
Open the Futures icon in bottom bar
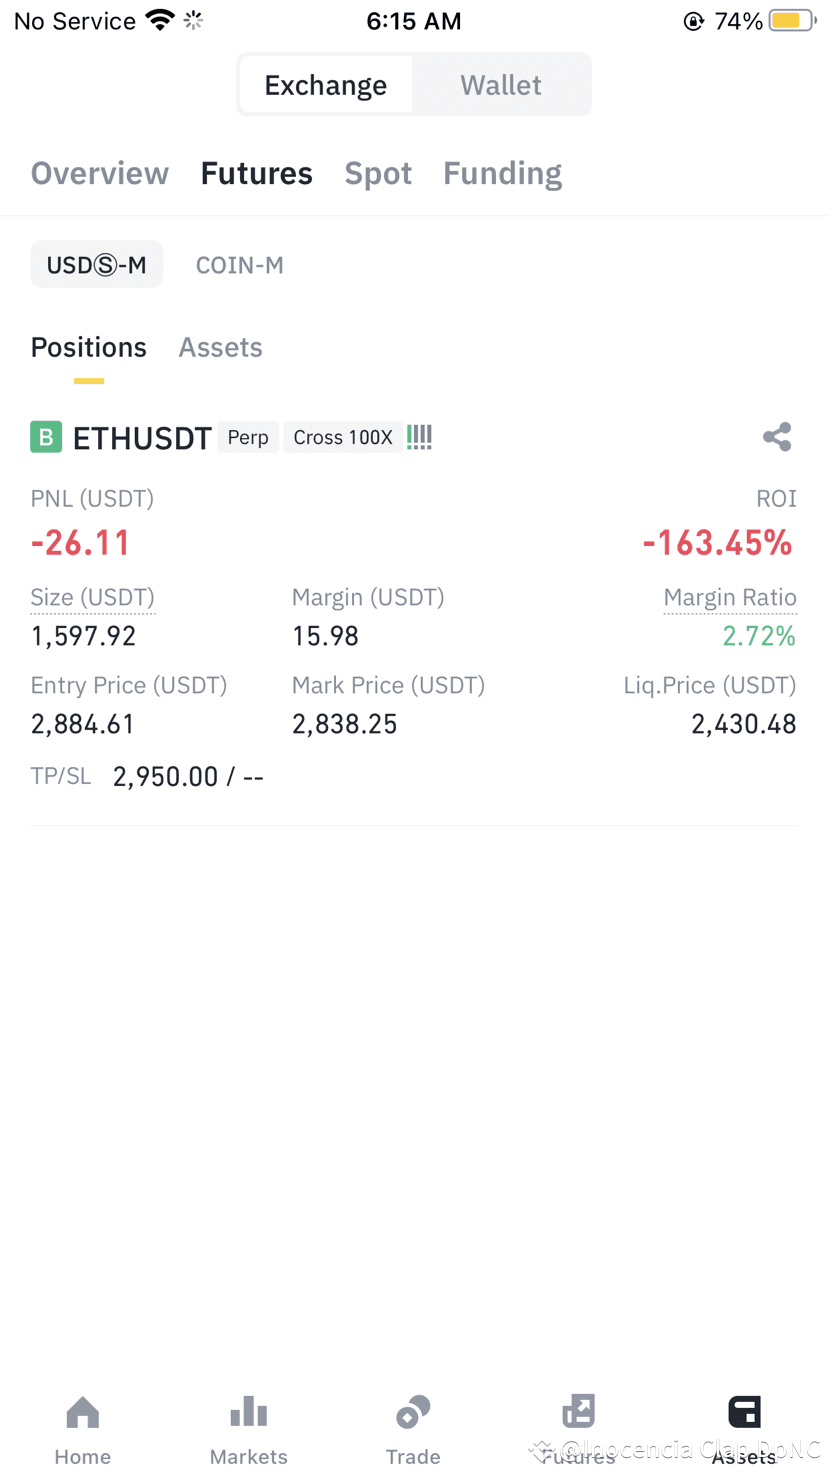[578, 1411]
